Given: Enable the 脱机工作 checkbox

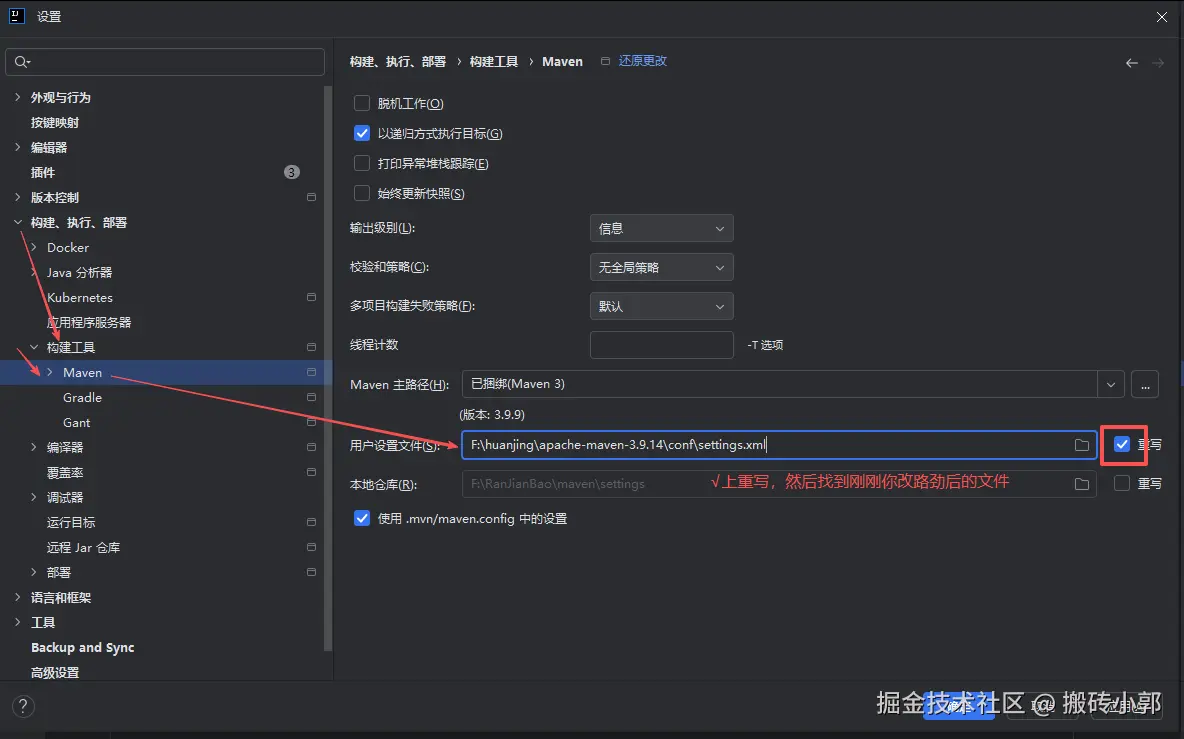Looking at the screenshot, I should (x=361, y=102).
